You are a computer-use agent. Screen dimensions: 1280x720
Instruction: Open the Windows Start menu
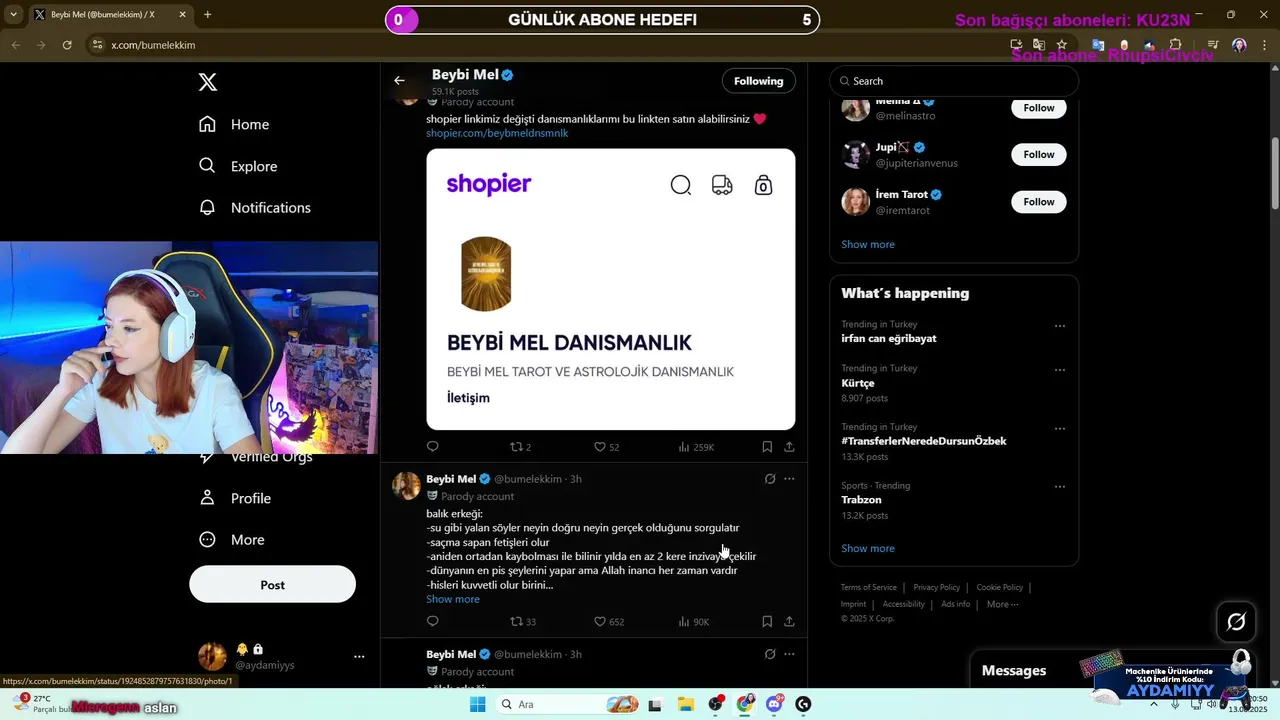point(477,704)
